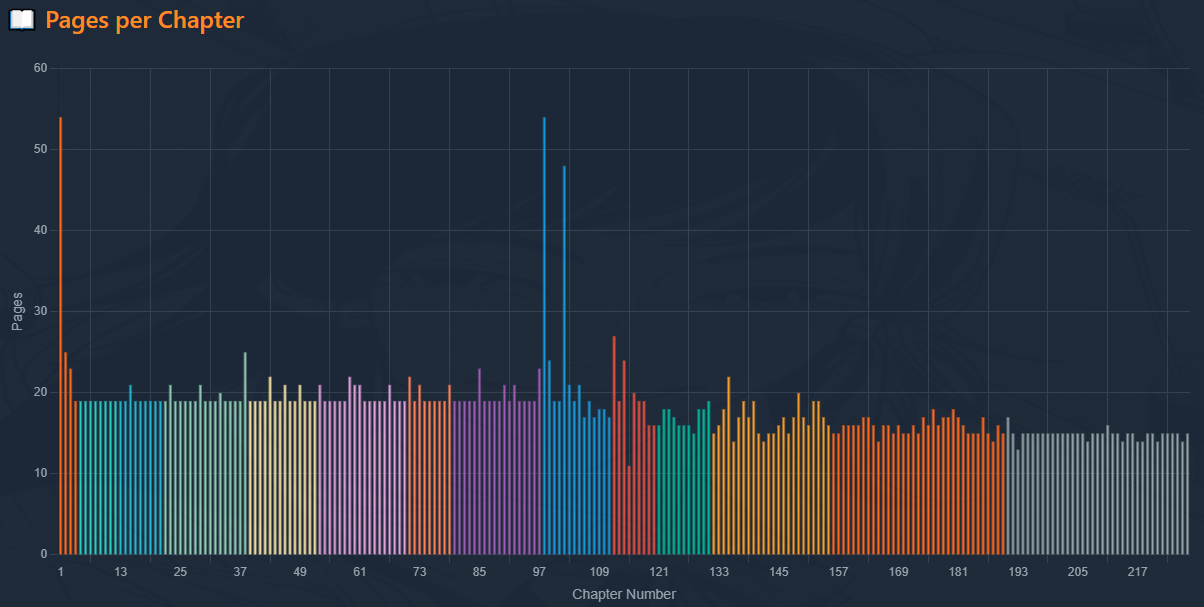Click x-axis tick label 97
The height and width of the screenshot is (607, 1204).
(x=539, y=572)
